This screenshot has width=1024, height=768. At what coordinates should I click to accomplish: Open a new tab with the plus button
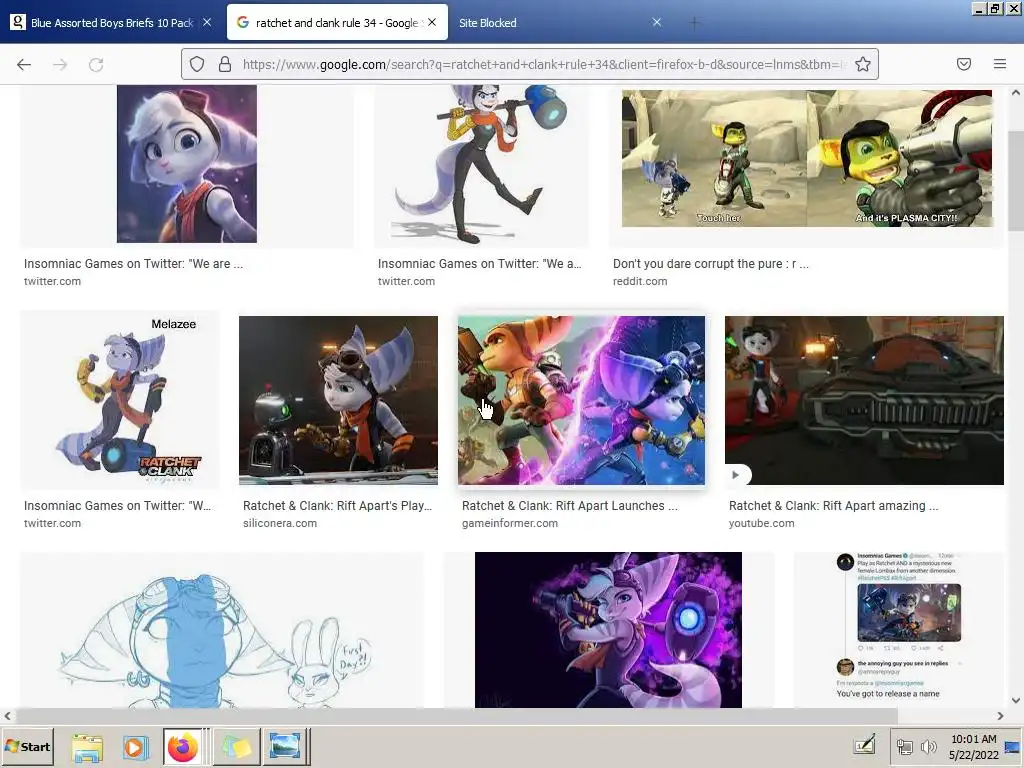(694, 23)
